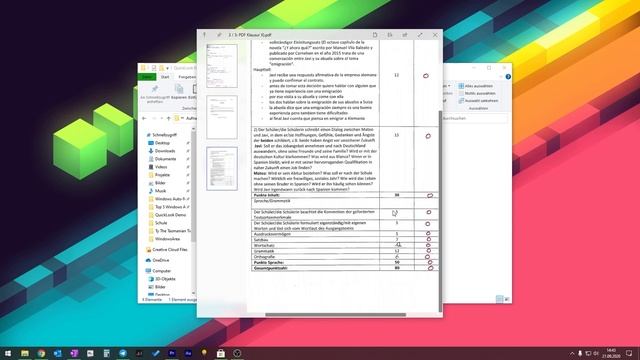Open the Explorer help icon
Image resolution: width=640 pixels, height=360 pixels.
click(x=508, y=77)
